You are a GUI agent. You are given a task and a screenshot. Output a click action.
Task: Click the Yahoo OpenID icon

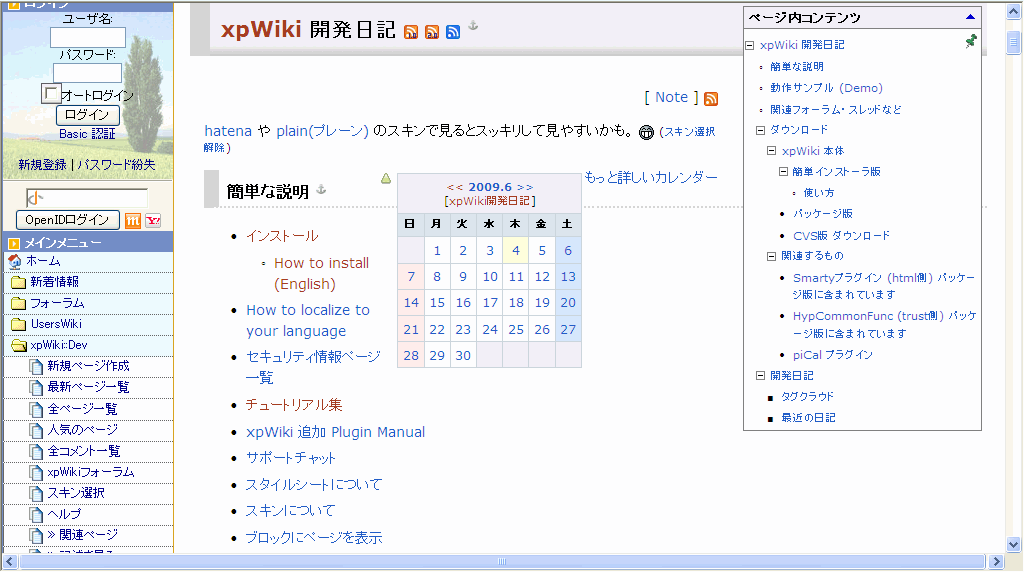[152, 220]
